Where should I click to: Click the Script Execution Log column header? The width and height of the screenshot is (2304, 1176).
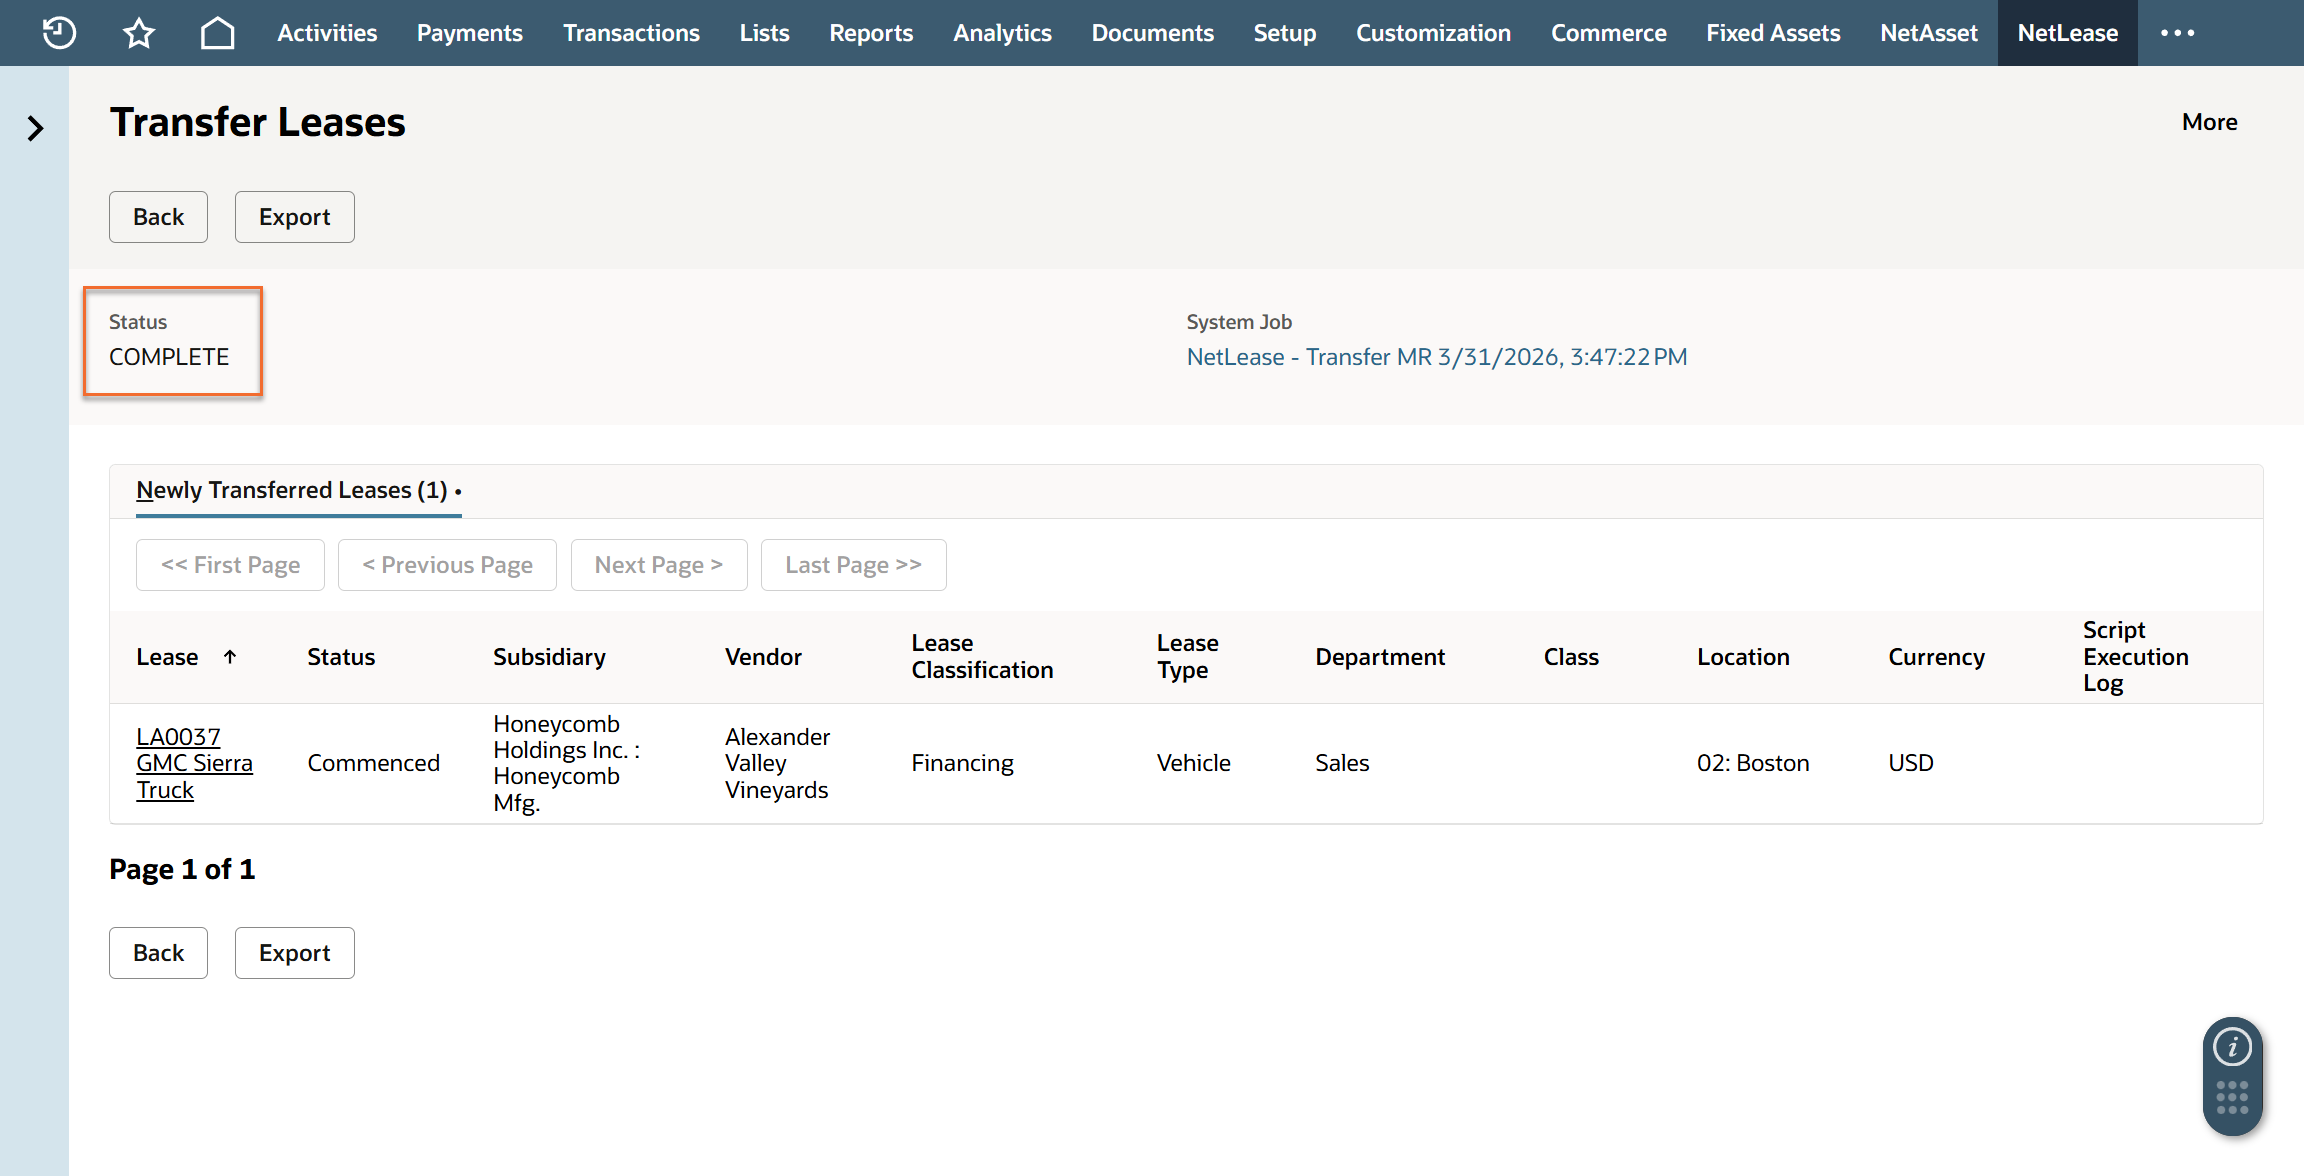pyautogui.click(x=2135, y=657)
